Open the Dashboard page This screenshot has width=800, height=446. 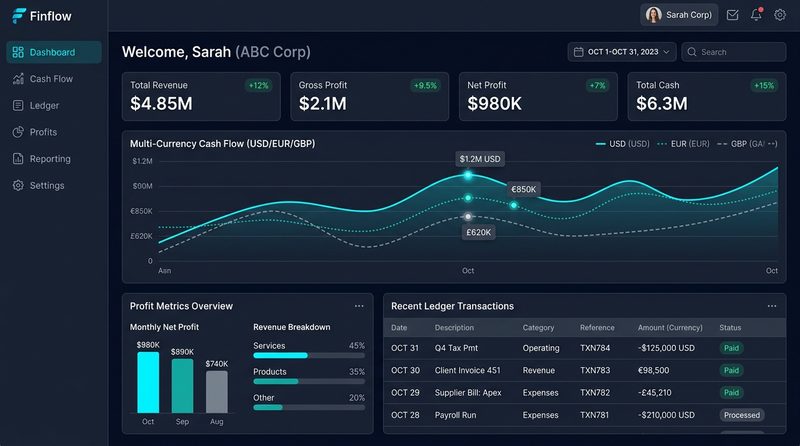coord(54,52)
